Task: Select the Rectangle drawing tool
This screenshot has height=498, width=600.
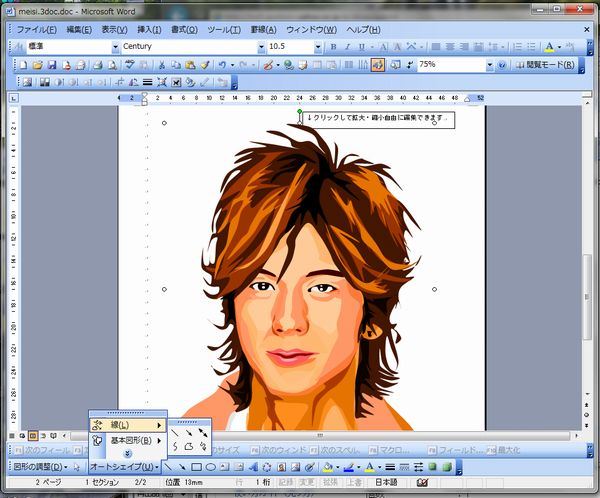Action: click(197, 467)
